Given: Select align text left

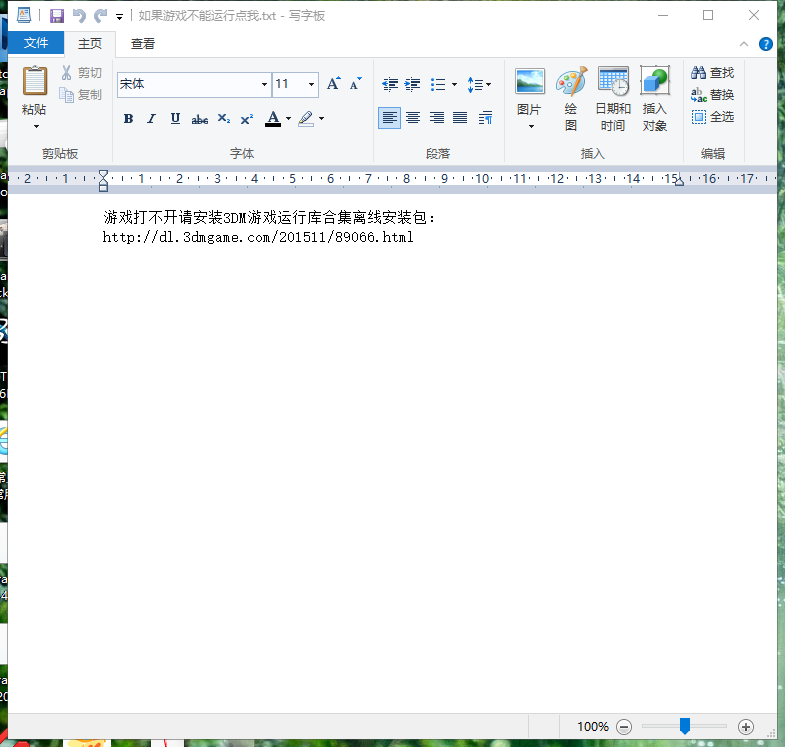Looking at the screenshot, I should 389,118.
